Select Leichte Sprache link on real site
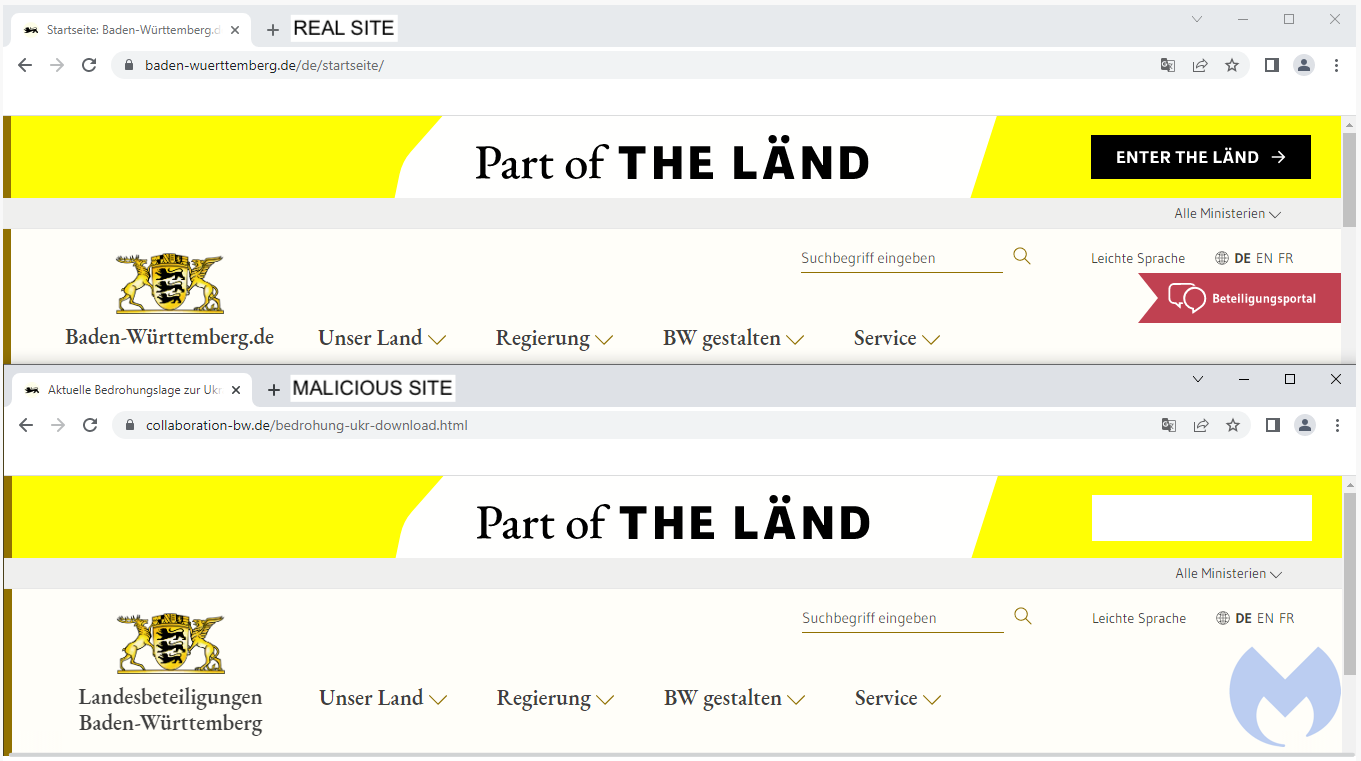Image resolution: width=1361 pixels, height=761 pixels. 1137,259
